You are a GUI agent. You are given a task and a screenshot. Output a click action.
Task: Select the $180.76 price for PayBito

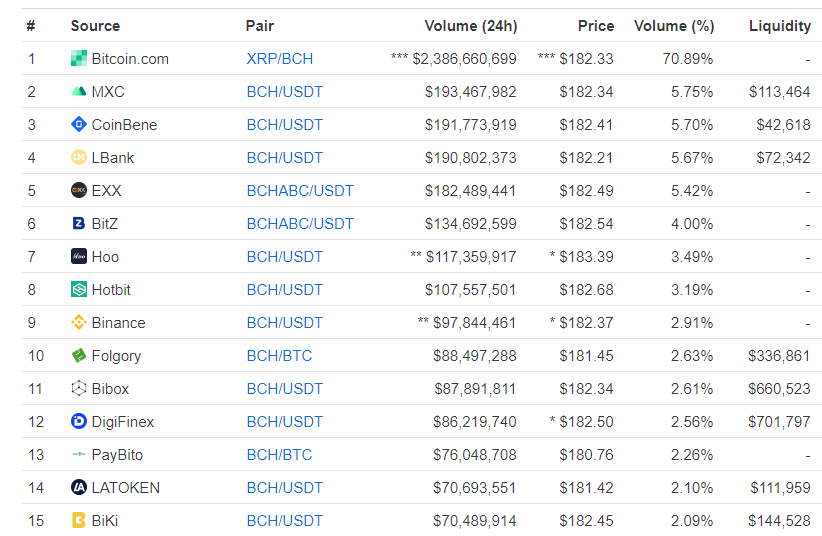tap(586, 455)
